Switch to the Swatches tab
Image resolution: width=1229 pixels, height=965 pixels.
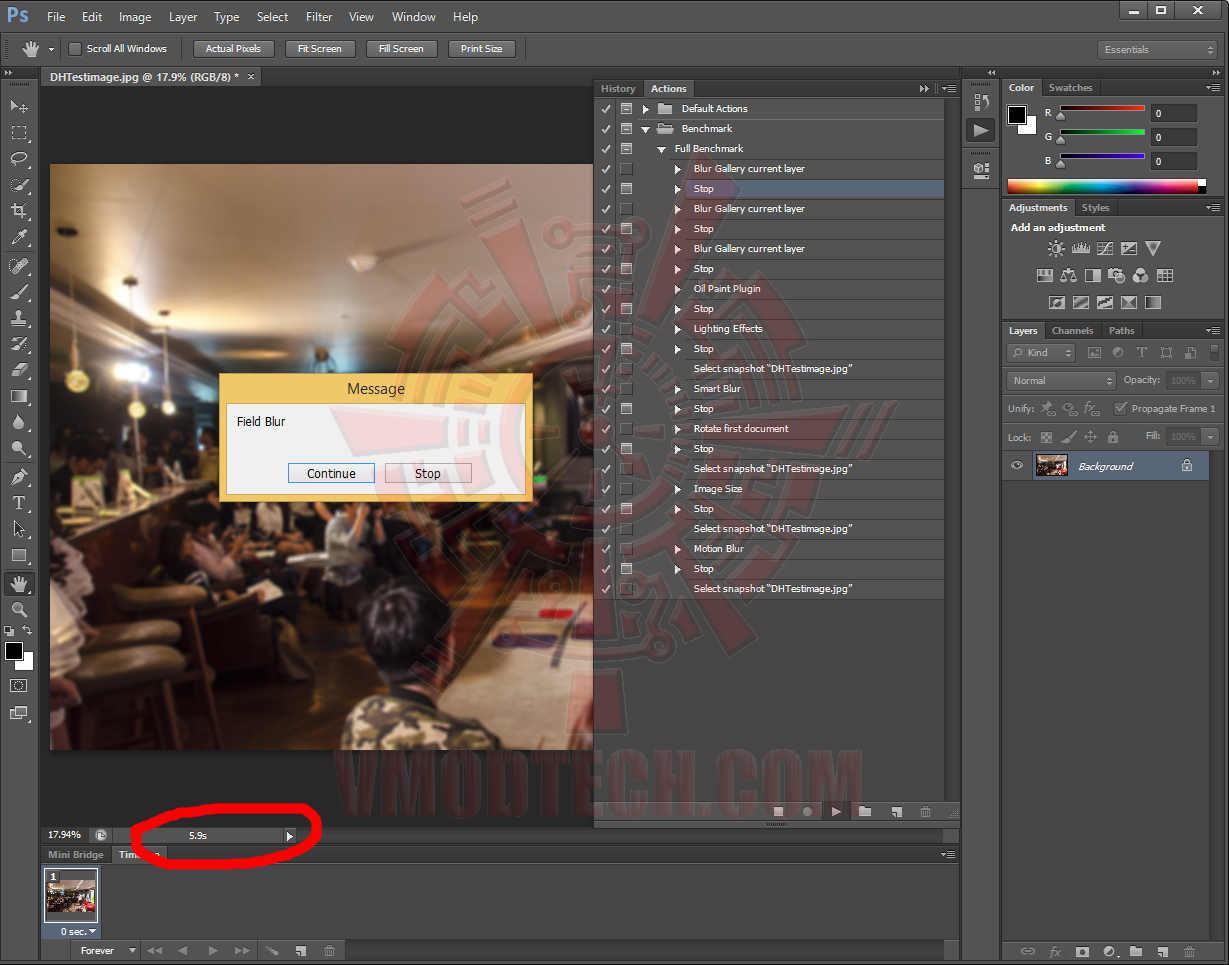coord(1070,88)
